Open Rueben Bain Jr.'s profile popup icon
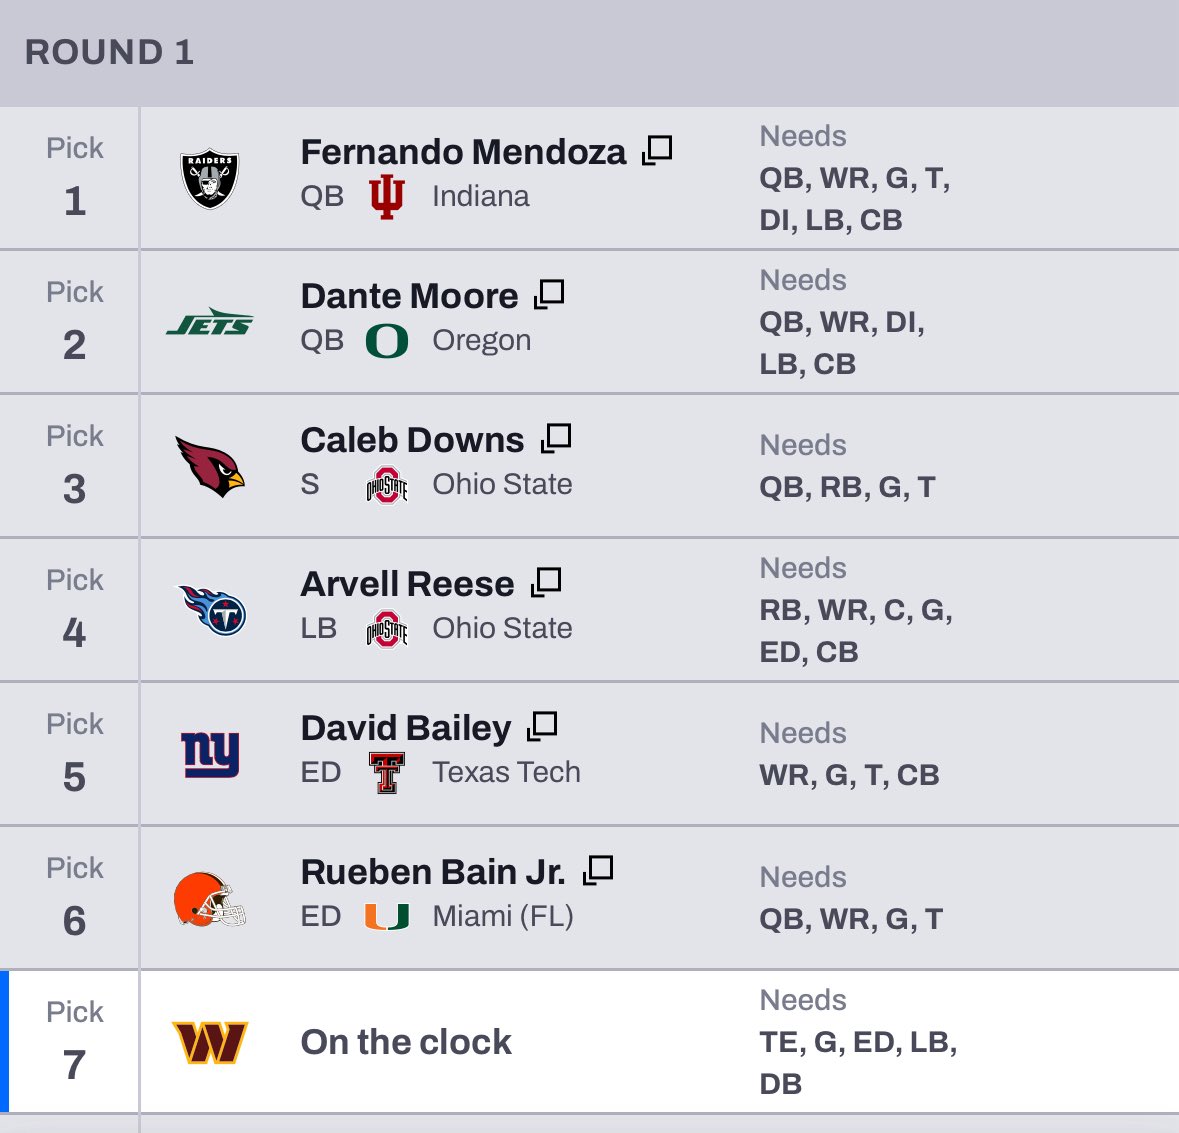Viewport: 1179px width, 1133px height. 598,871
